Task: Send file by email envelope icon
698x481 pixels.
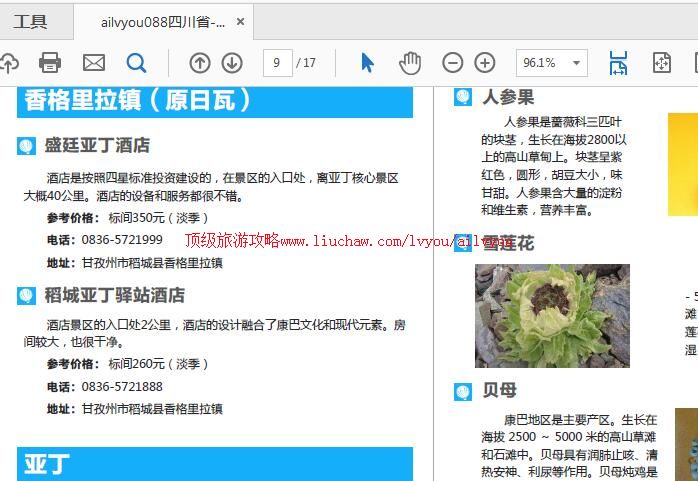Action: [x=94, y=63]
